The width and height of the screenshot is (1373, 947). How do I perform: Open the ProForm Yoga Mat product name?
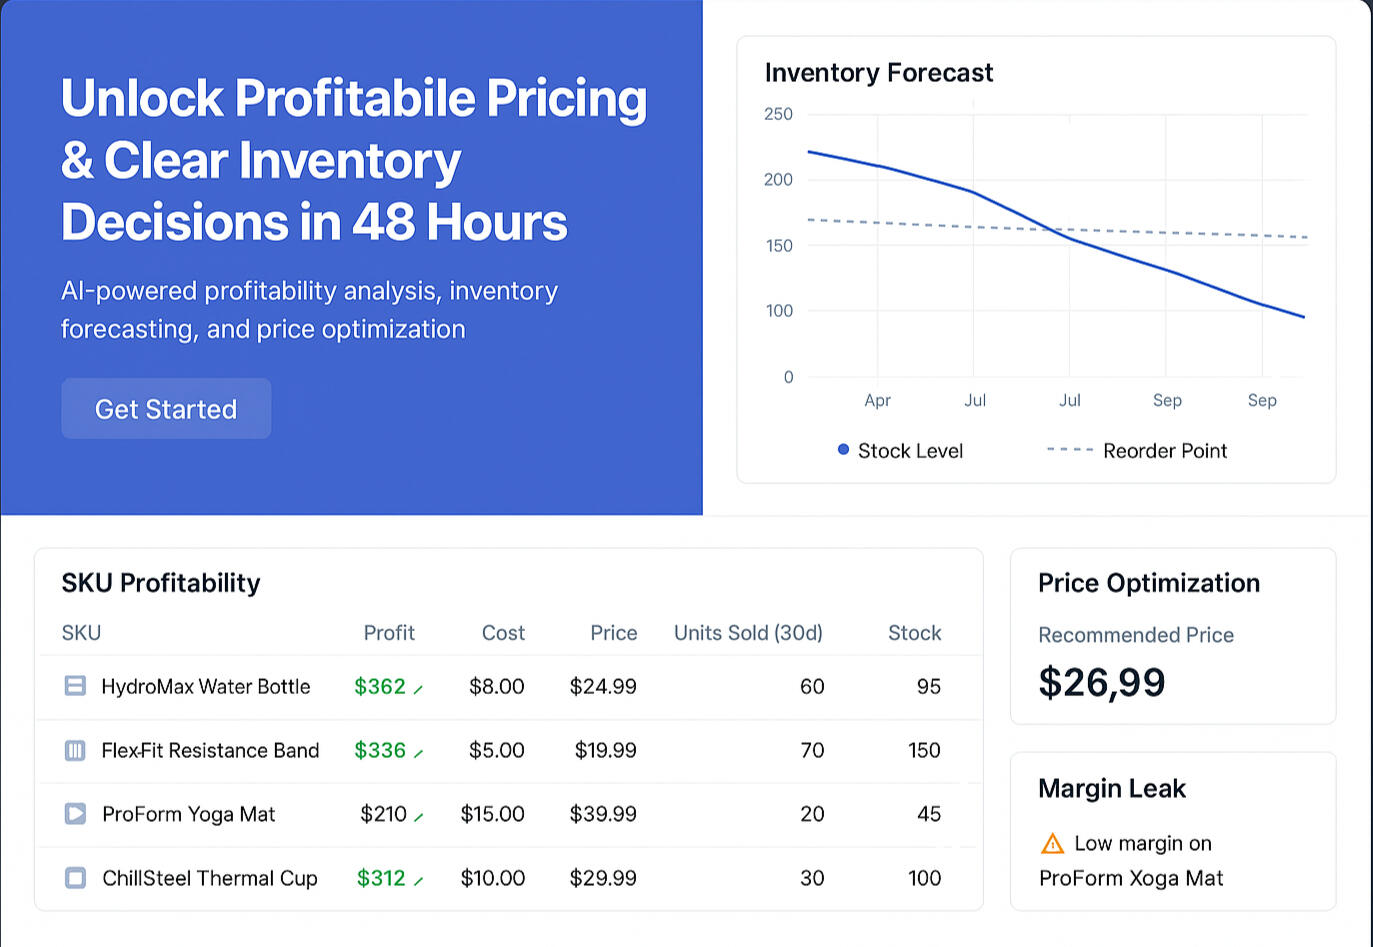pyautogui.click(x=188, y=814)
